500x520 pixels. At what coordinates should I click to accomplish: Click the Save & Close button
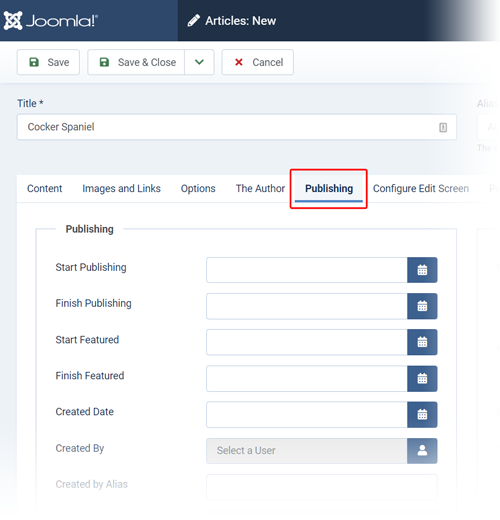[136, 62]
